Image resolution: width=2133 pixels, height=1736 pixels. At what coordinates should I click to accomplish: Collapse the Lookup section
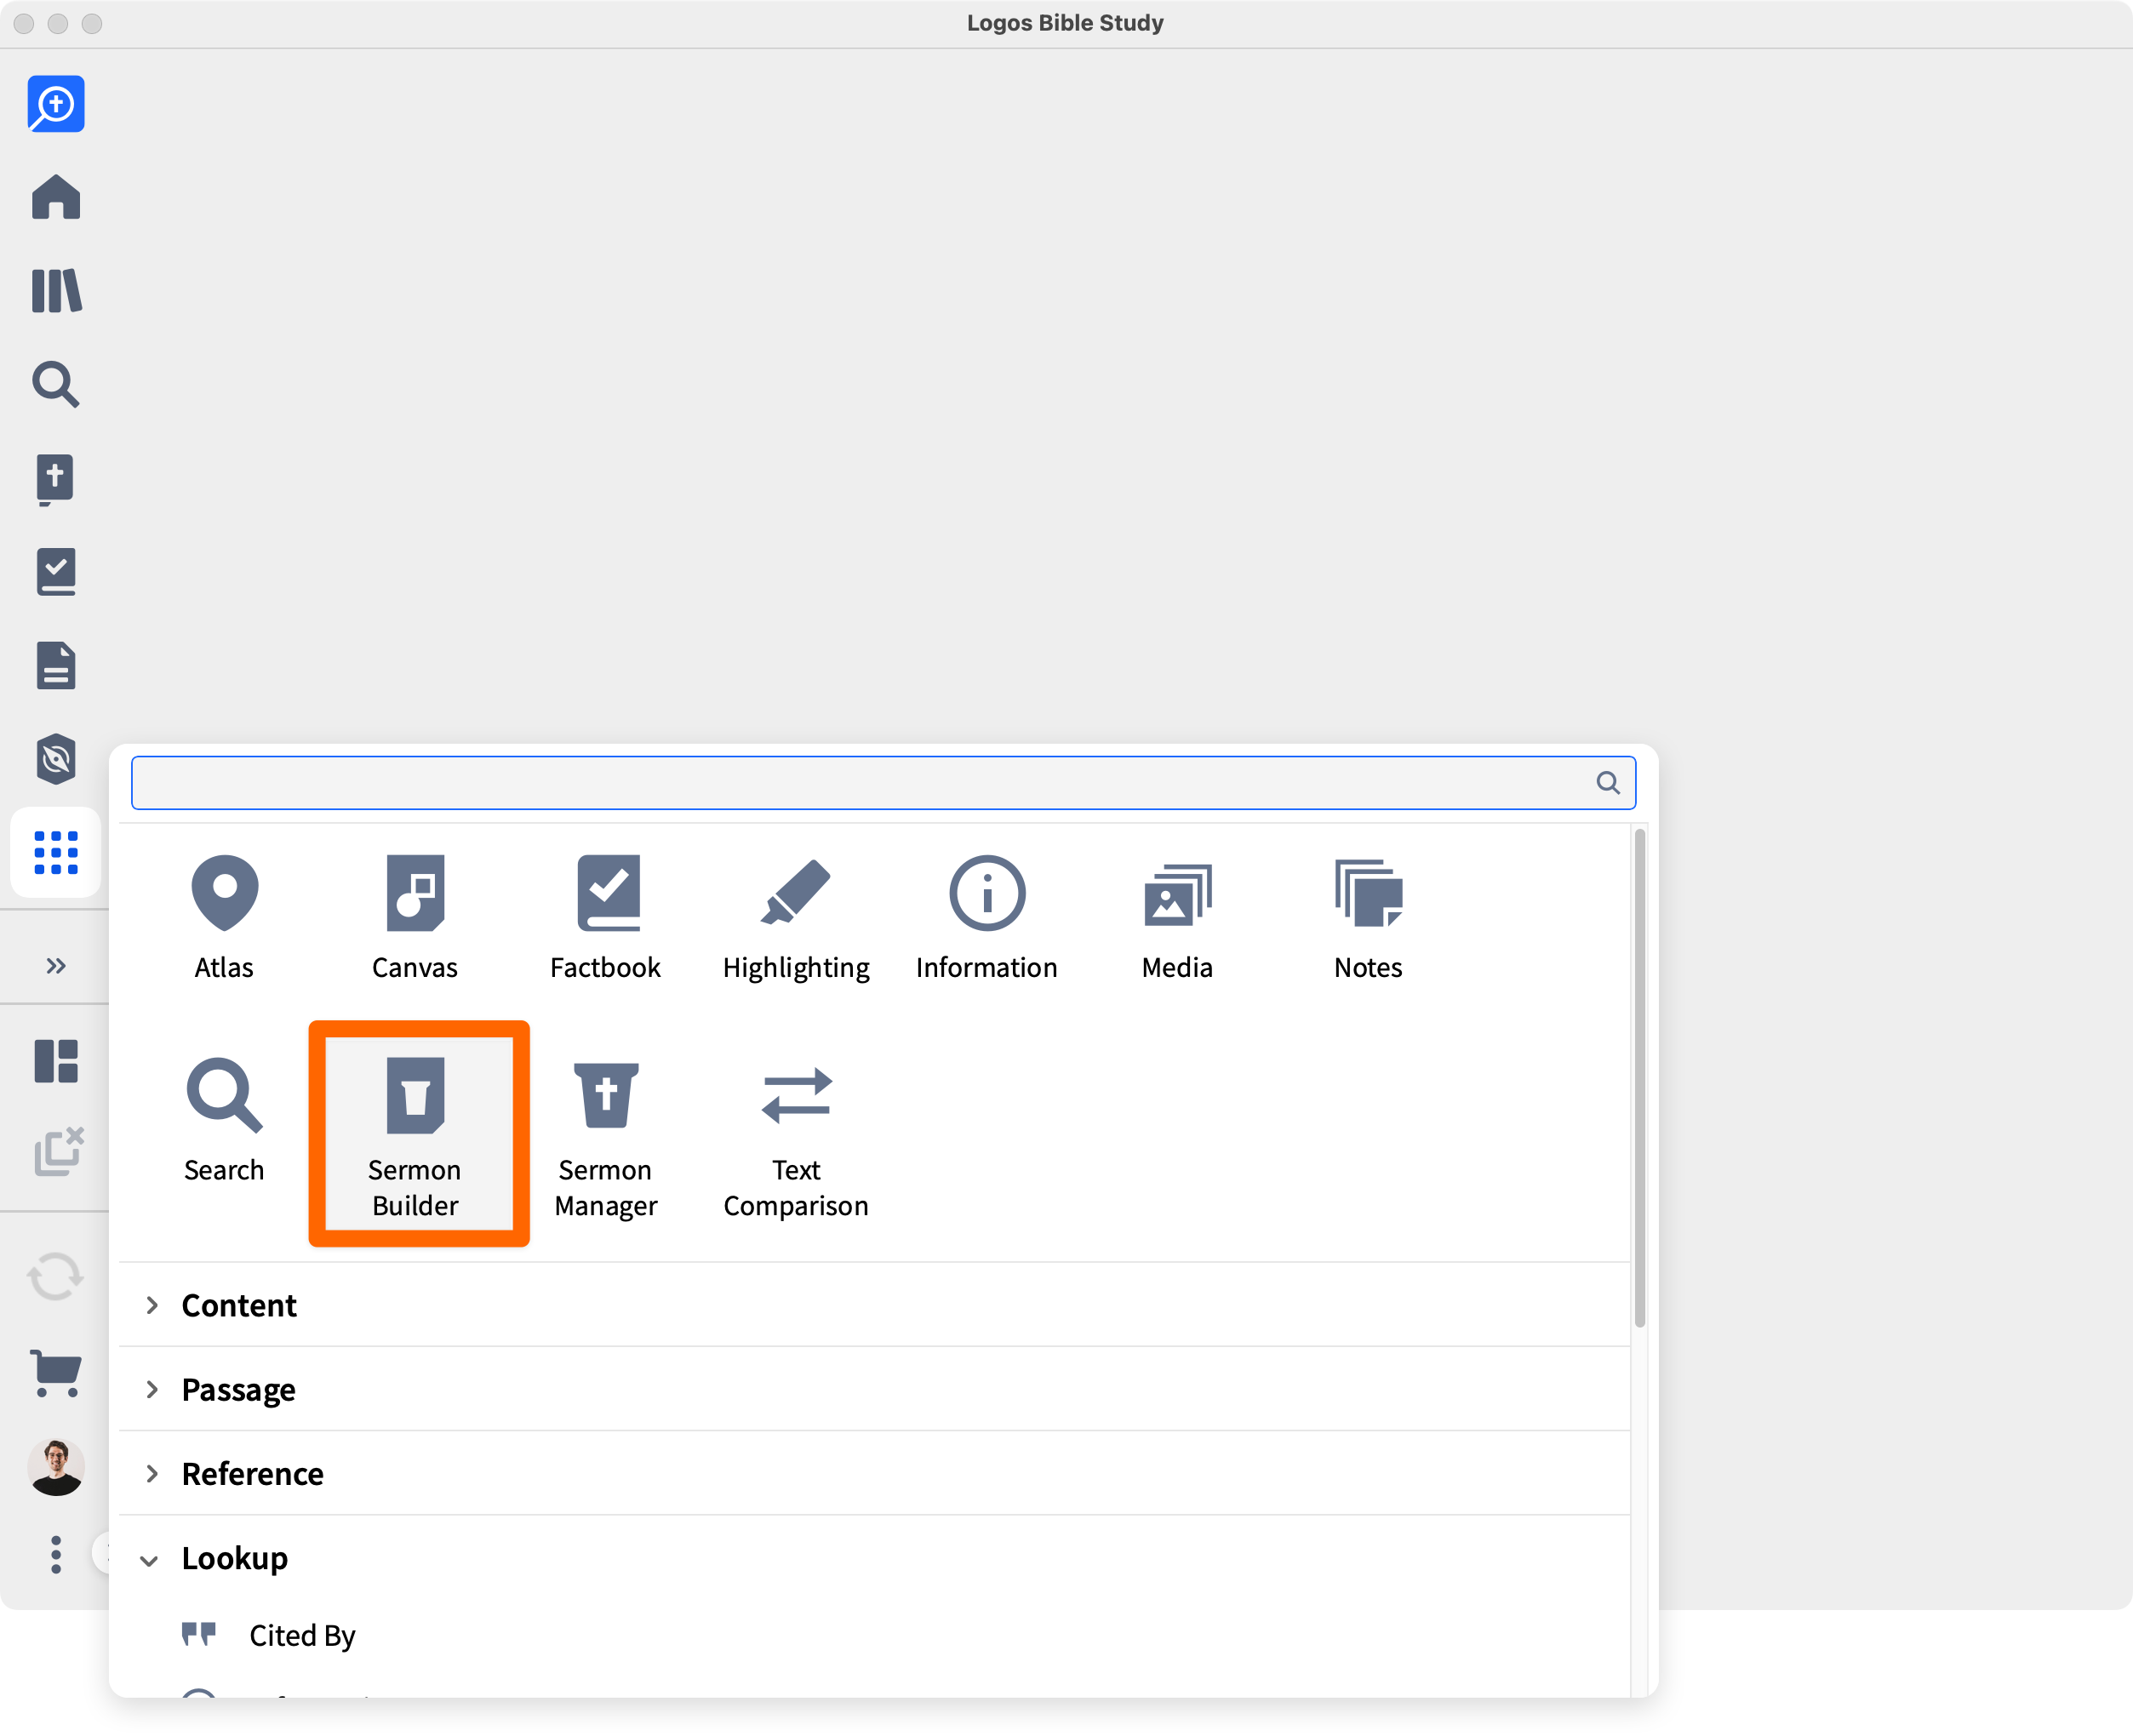click(234, 1558)
